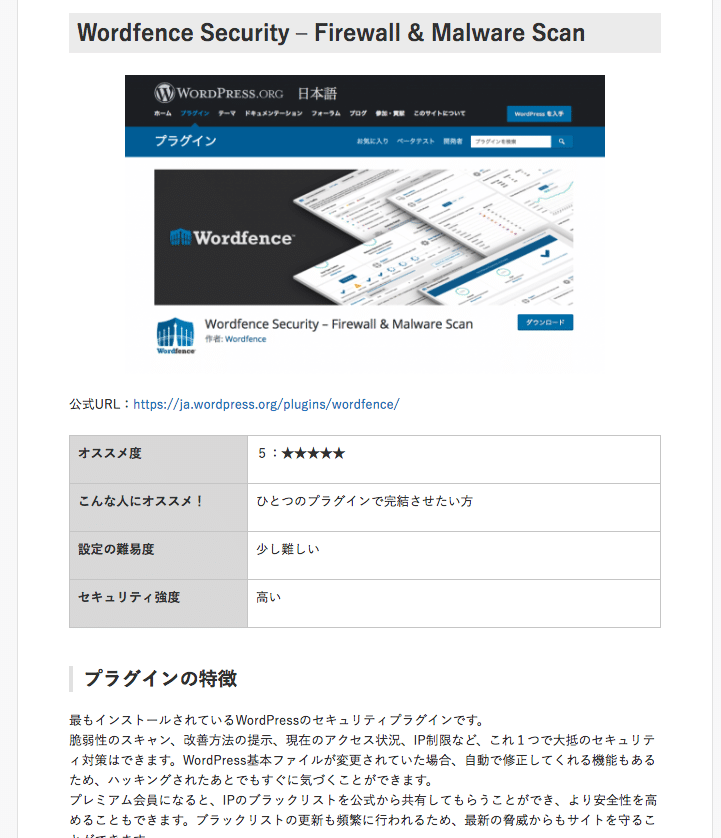The image size is (721, 838).
Task: Select the 'オススメ度' table header cell
Action: (158, 460)
